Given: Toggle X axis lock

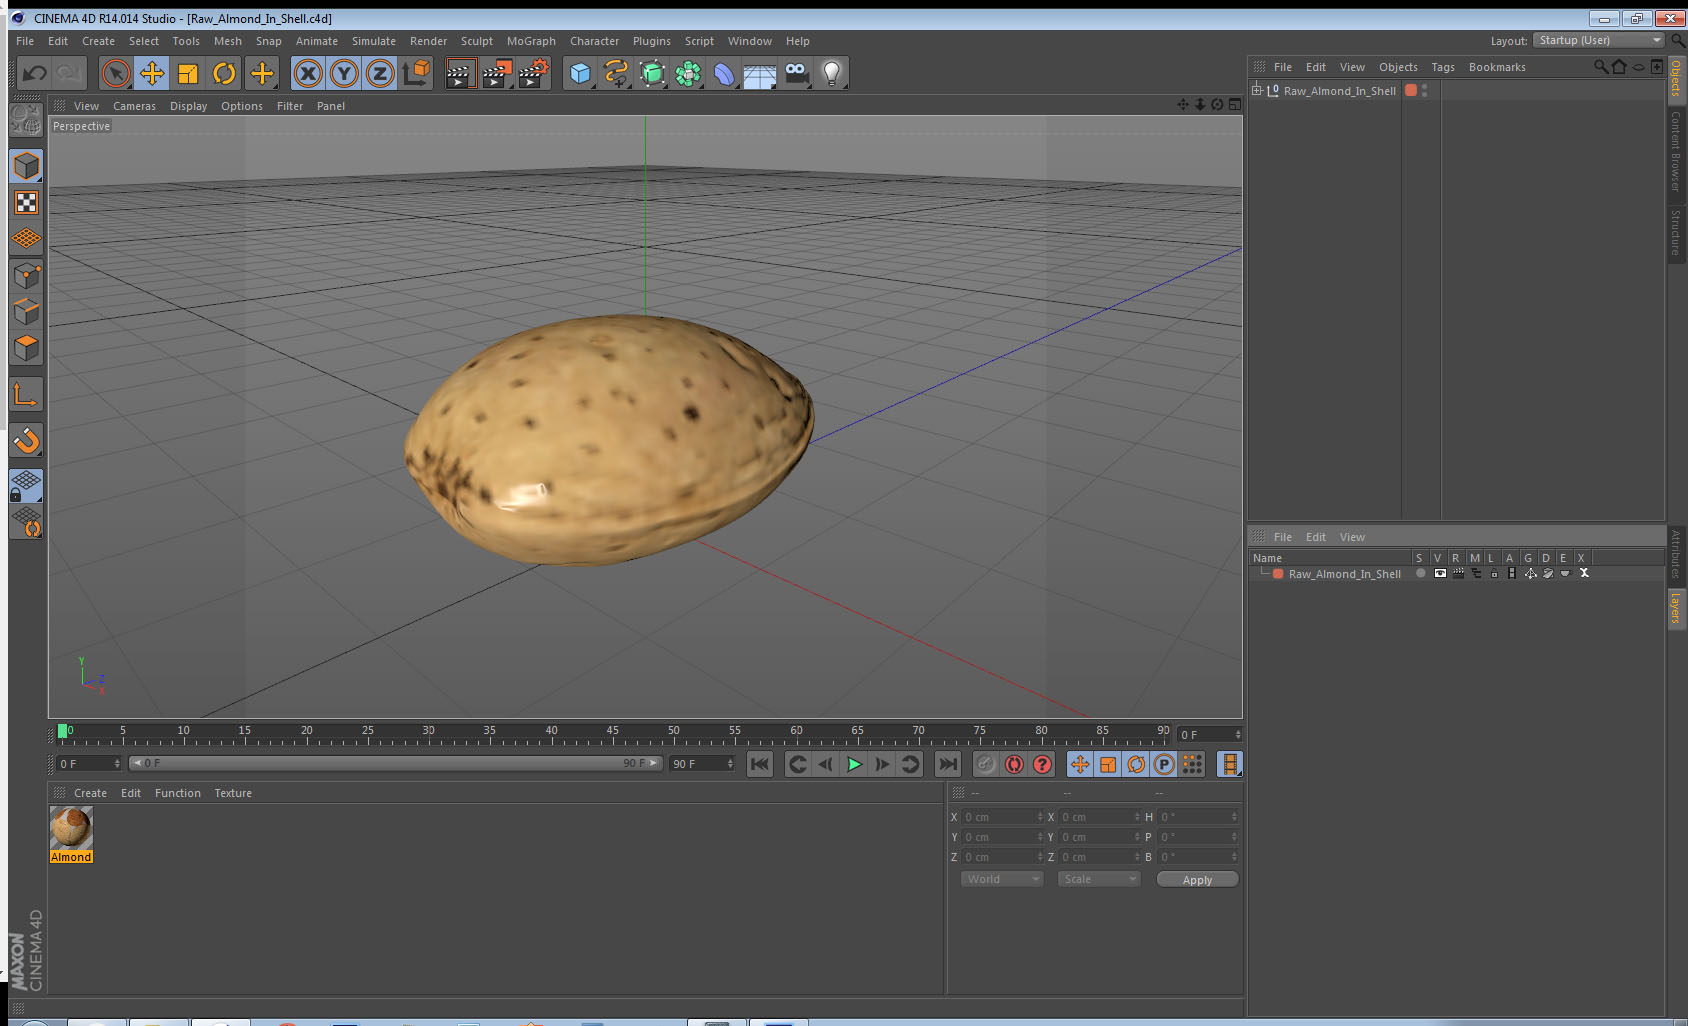Looking at the screenshot, I should coord(308,73).
